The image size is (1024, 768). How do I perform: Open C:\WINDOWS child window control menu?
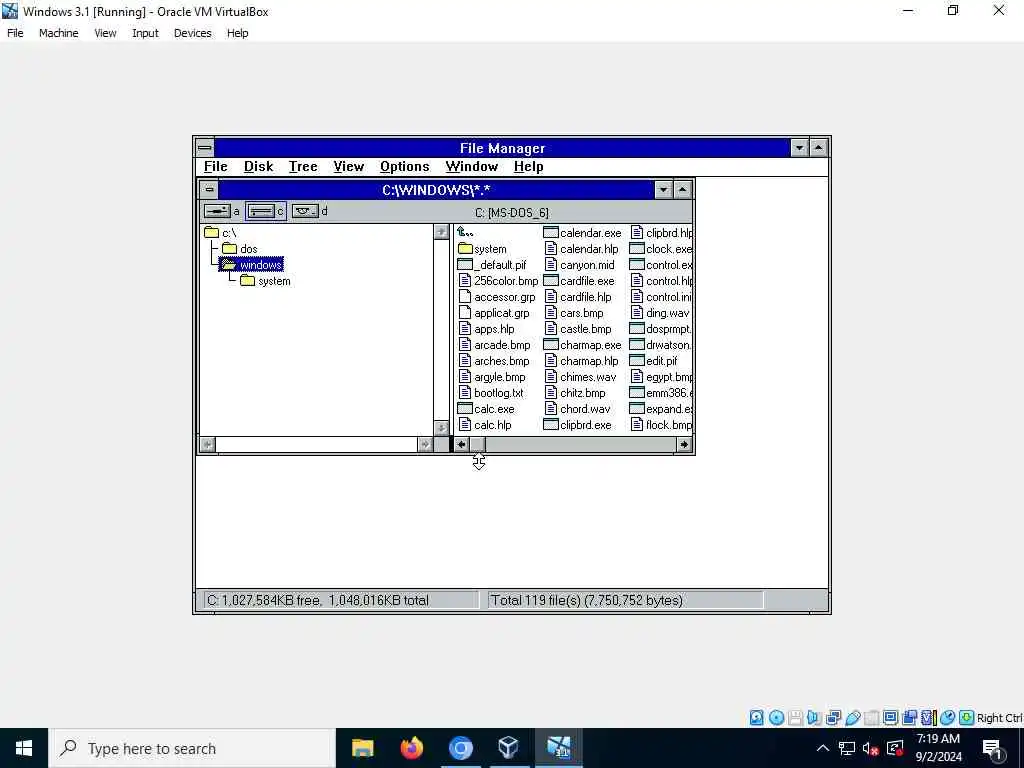point(209,190)
